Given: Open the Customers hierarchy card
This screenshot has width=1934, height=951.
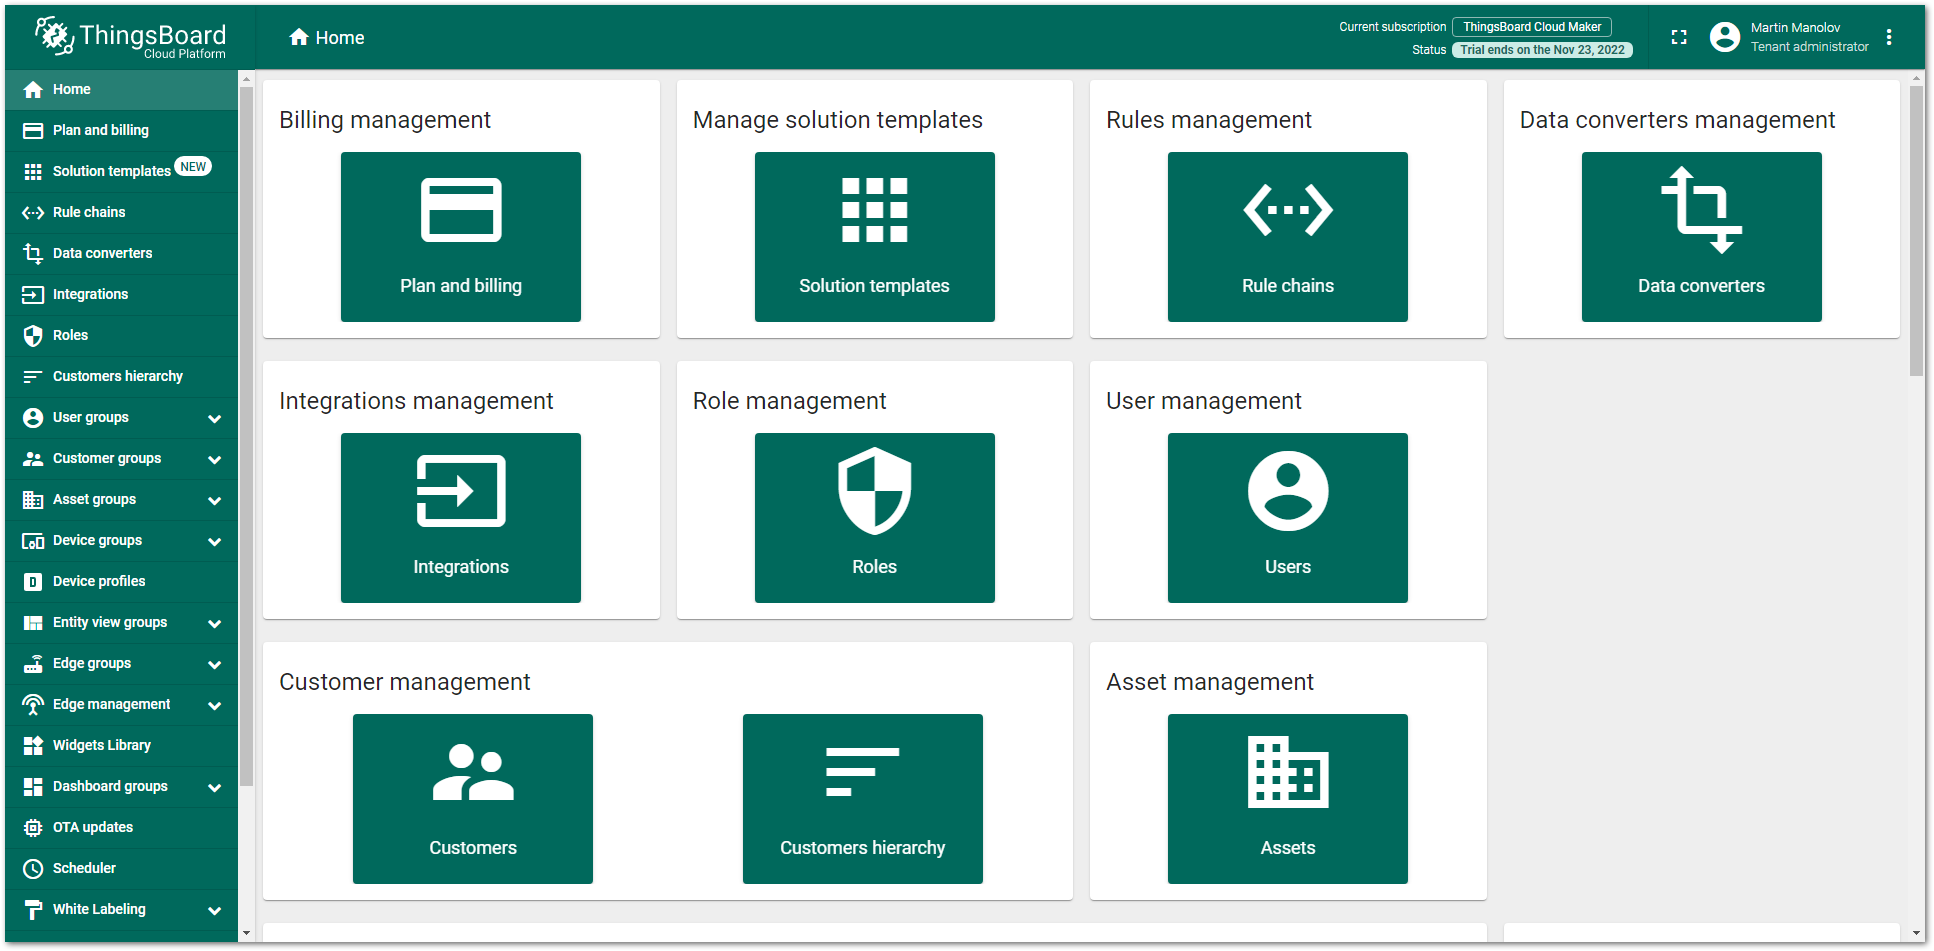Looking at the screenshot, I should (862, 798).
